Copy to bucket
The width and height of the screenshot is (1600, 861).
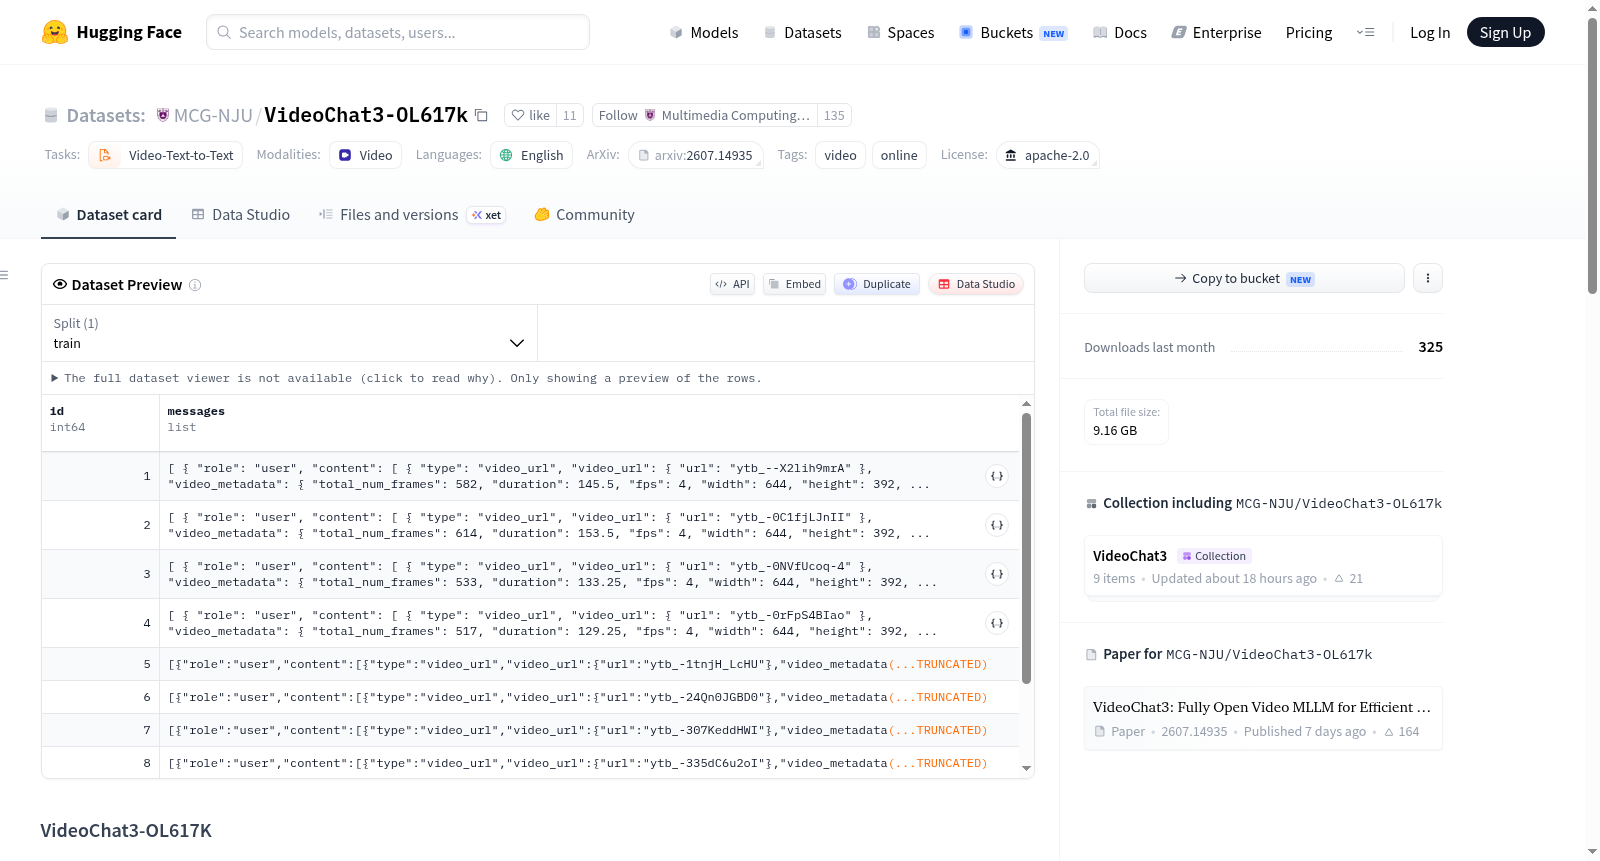click(1244, 278)
